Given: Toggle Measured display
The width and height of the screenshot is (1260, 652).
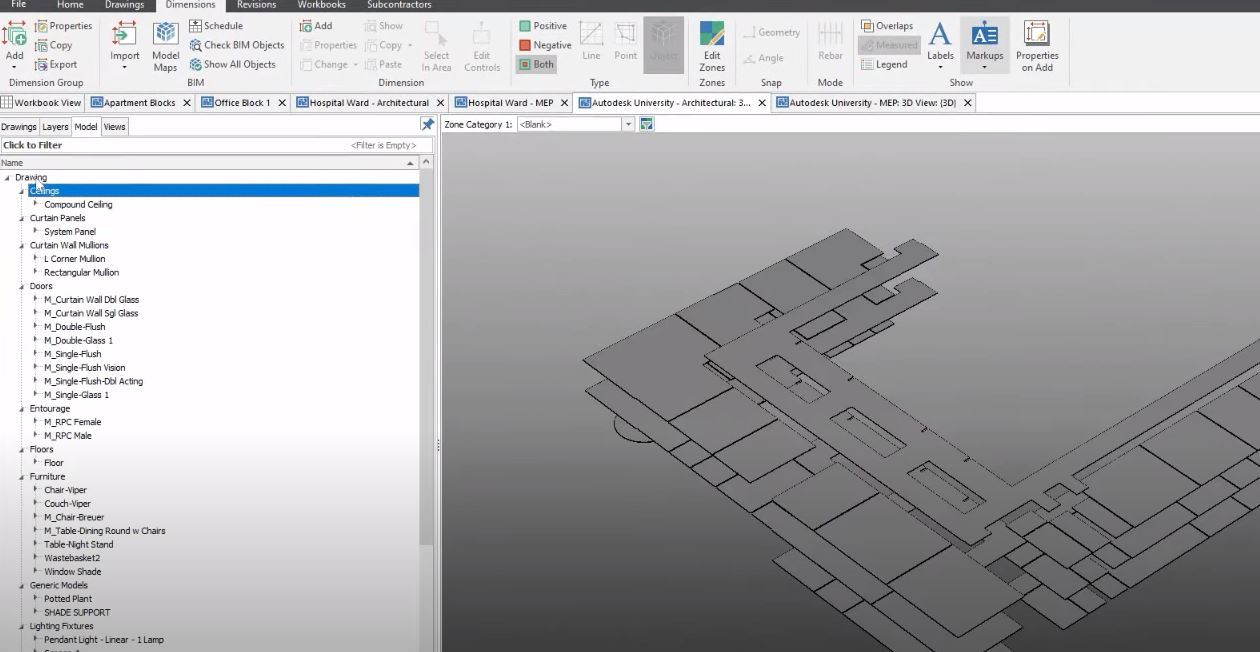Looking at the screenshot, I should 889,45.
